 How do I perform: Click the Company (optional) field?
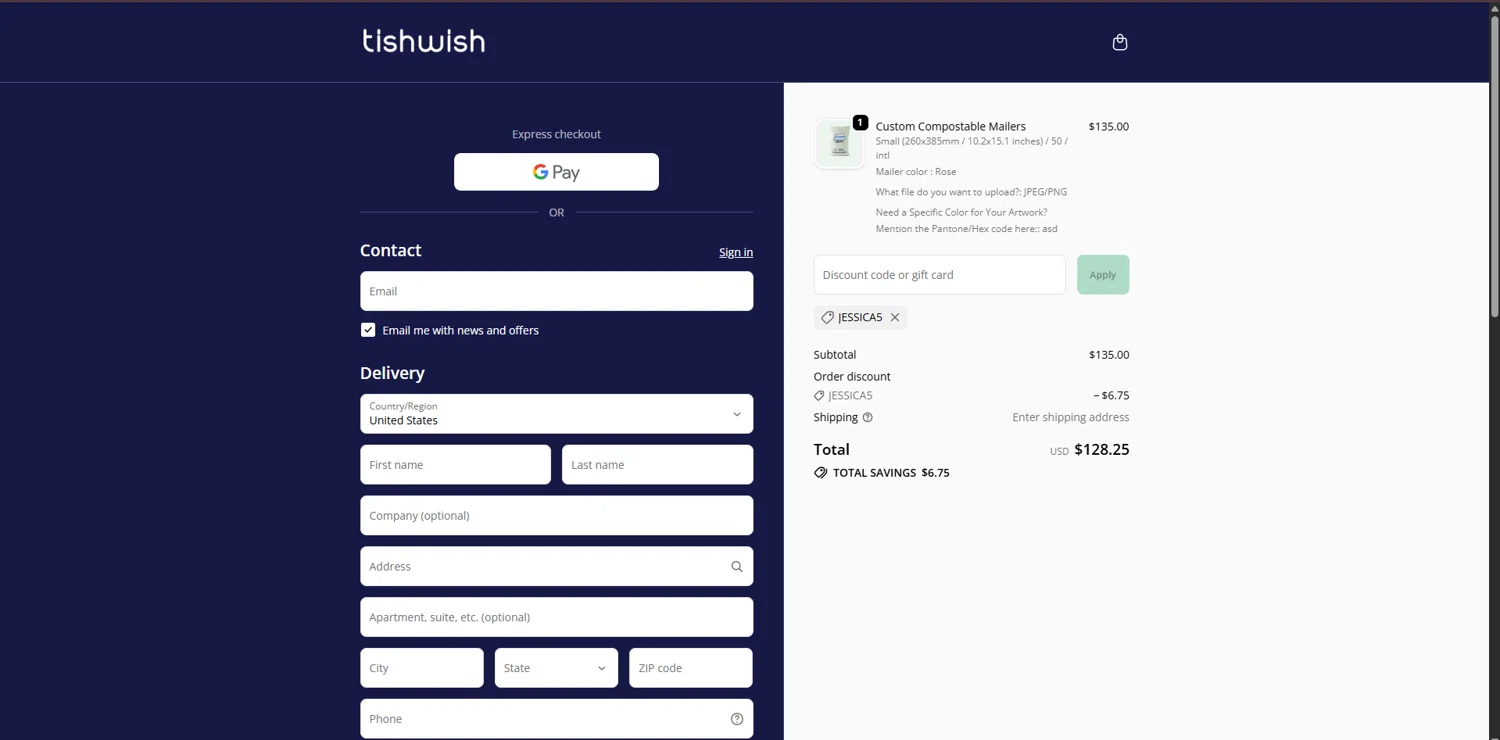[556, 516]
